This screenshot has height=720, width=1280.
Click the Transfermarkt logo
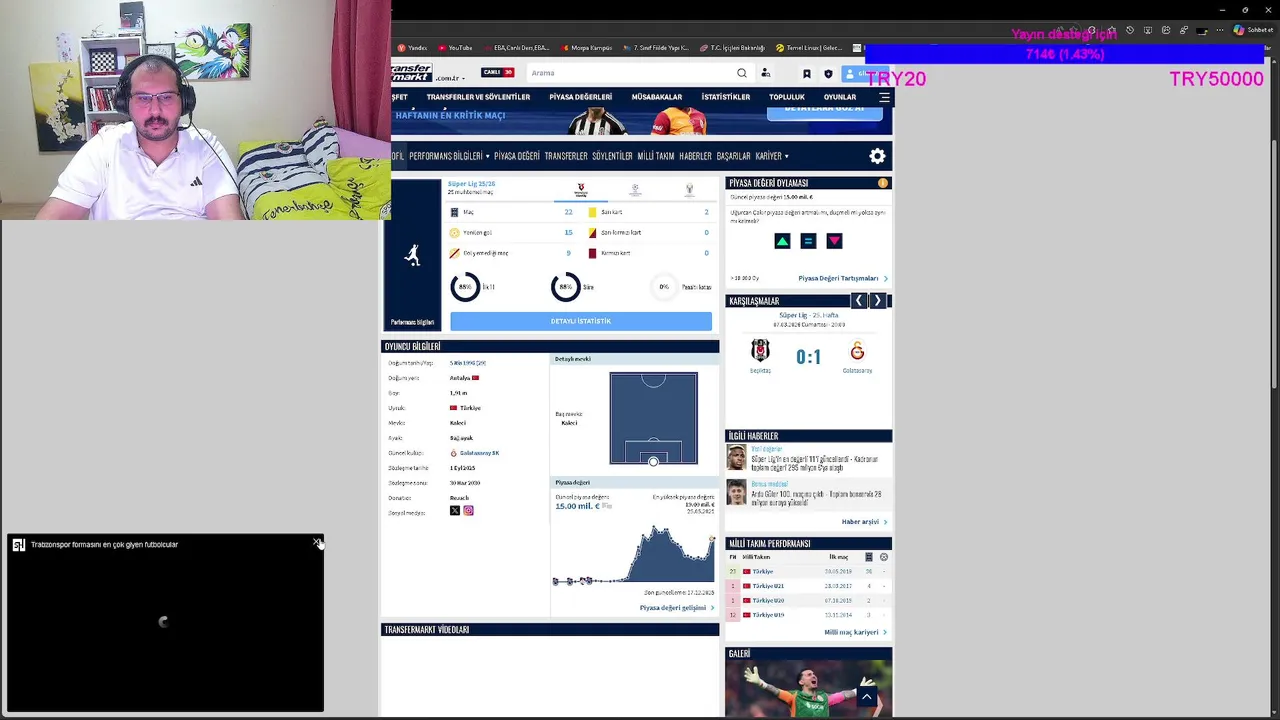[412, 73]
